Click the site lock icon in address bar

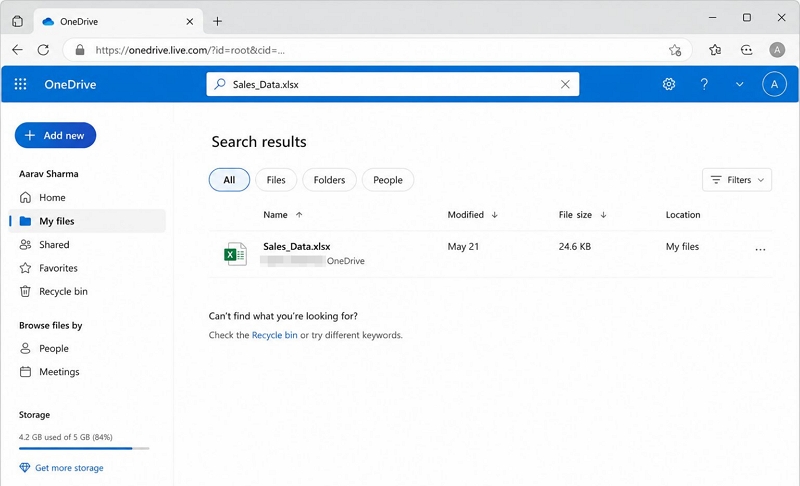tap(80, 49)
